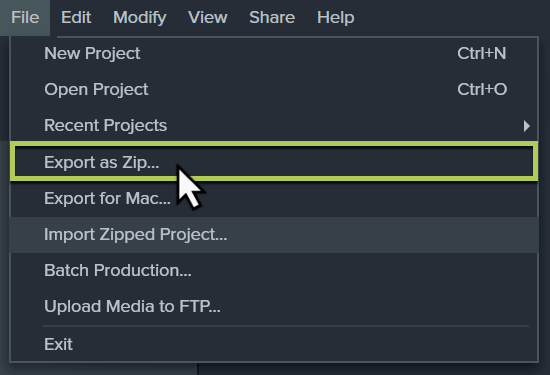The image size is (550, 375).
Task: Click the Recent Projects label
Action: [x=105, y=126]
